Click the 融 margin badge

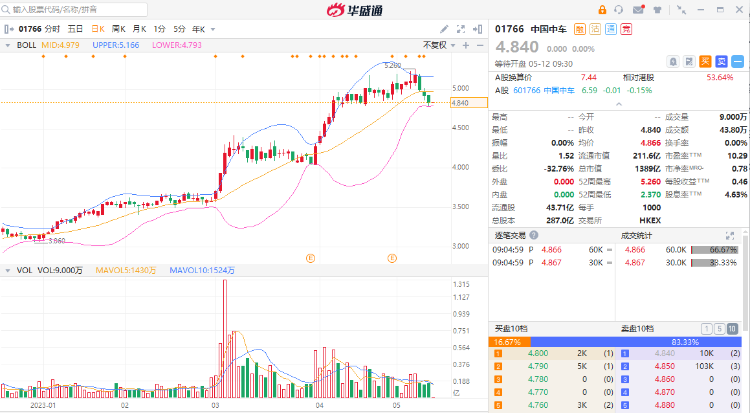pyautogui.click(x=580, y=29)
